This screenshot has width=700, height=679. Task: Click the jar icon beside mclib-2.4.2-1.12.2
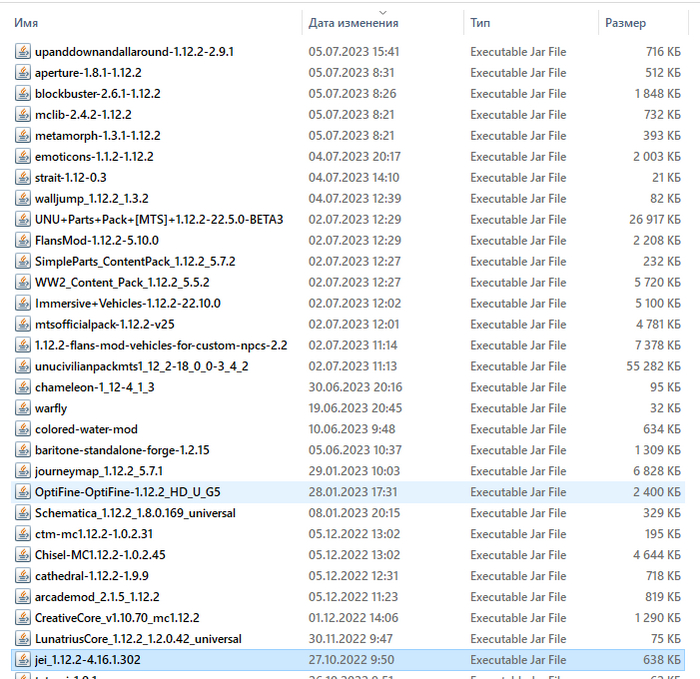(x=23, y=115)
